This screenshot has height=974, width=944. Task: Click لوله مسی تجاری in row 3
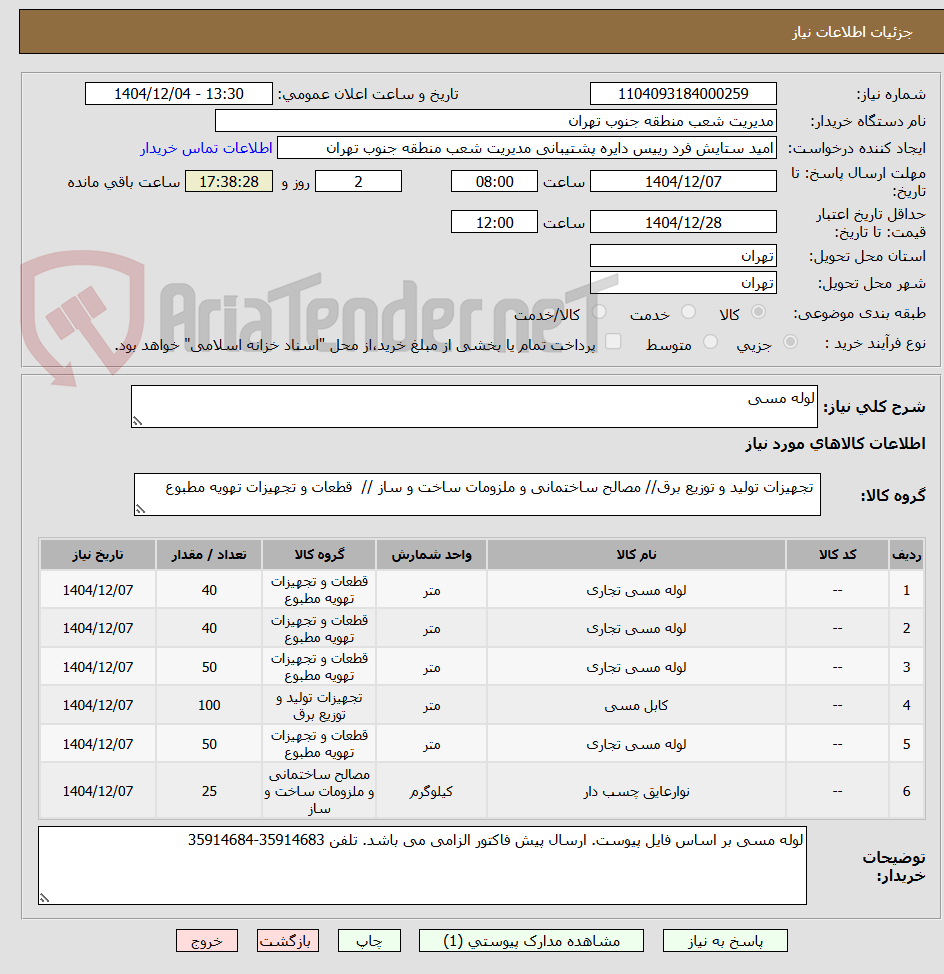[x=637, y=667]
